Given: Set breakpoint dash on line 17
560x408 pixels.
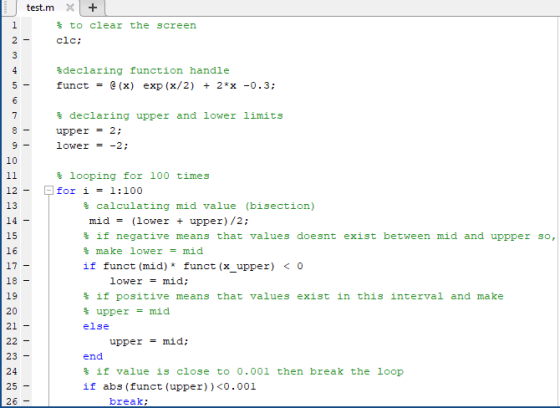Looking at the screenshot, I should point(26,265).
